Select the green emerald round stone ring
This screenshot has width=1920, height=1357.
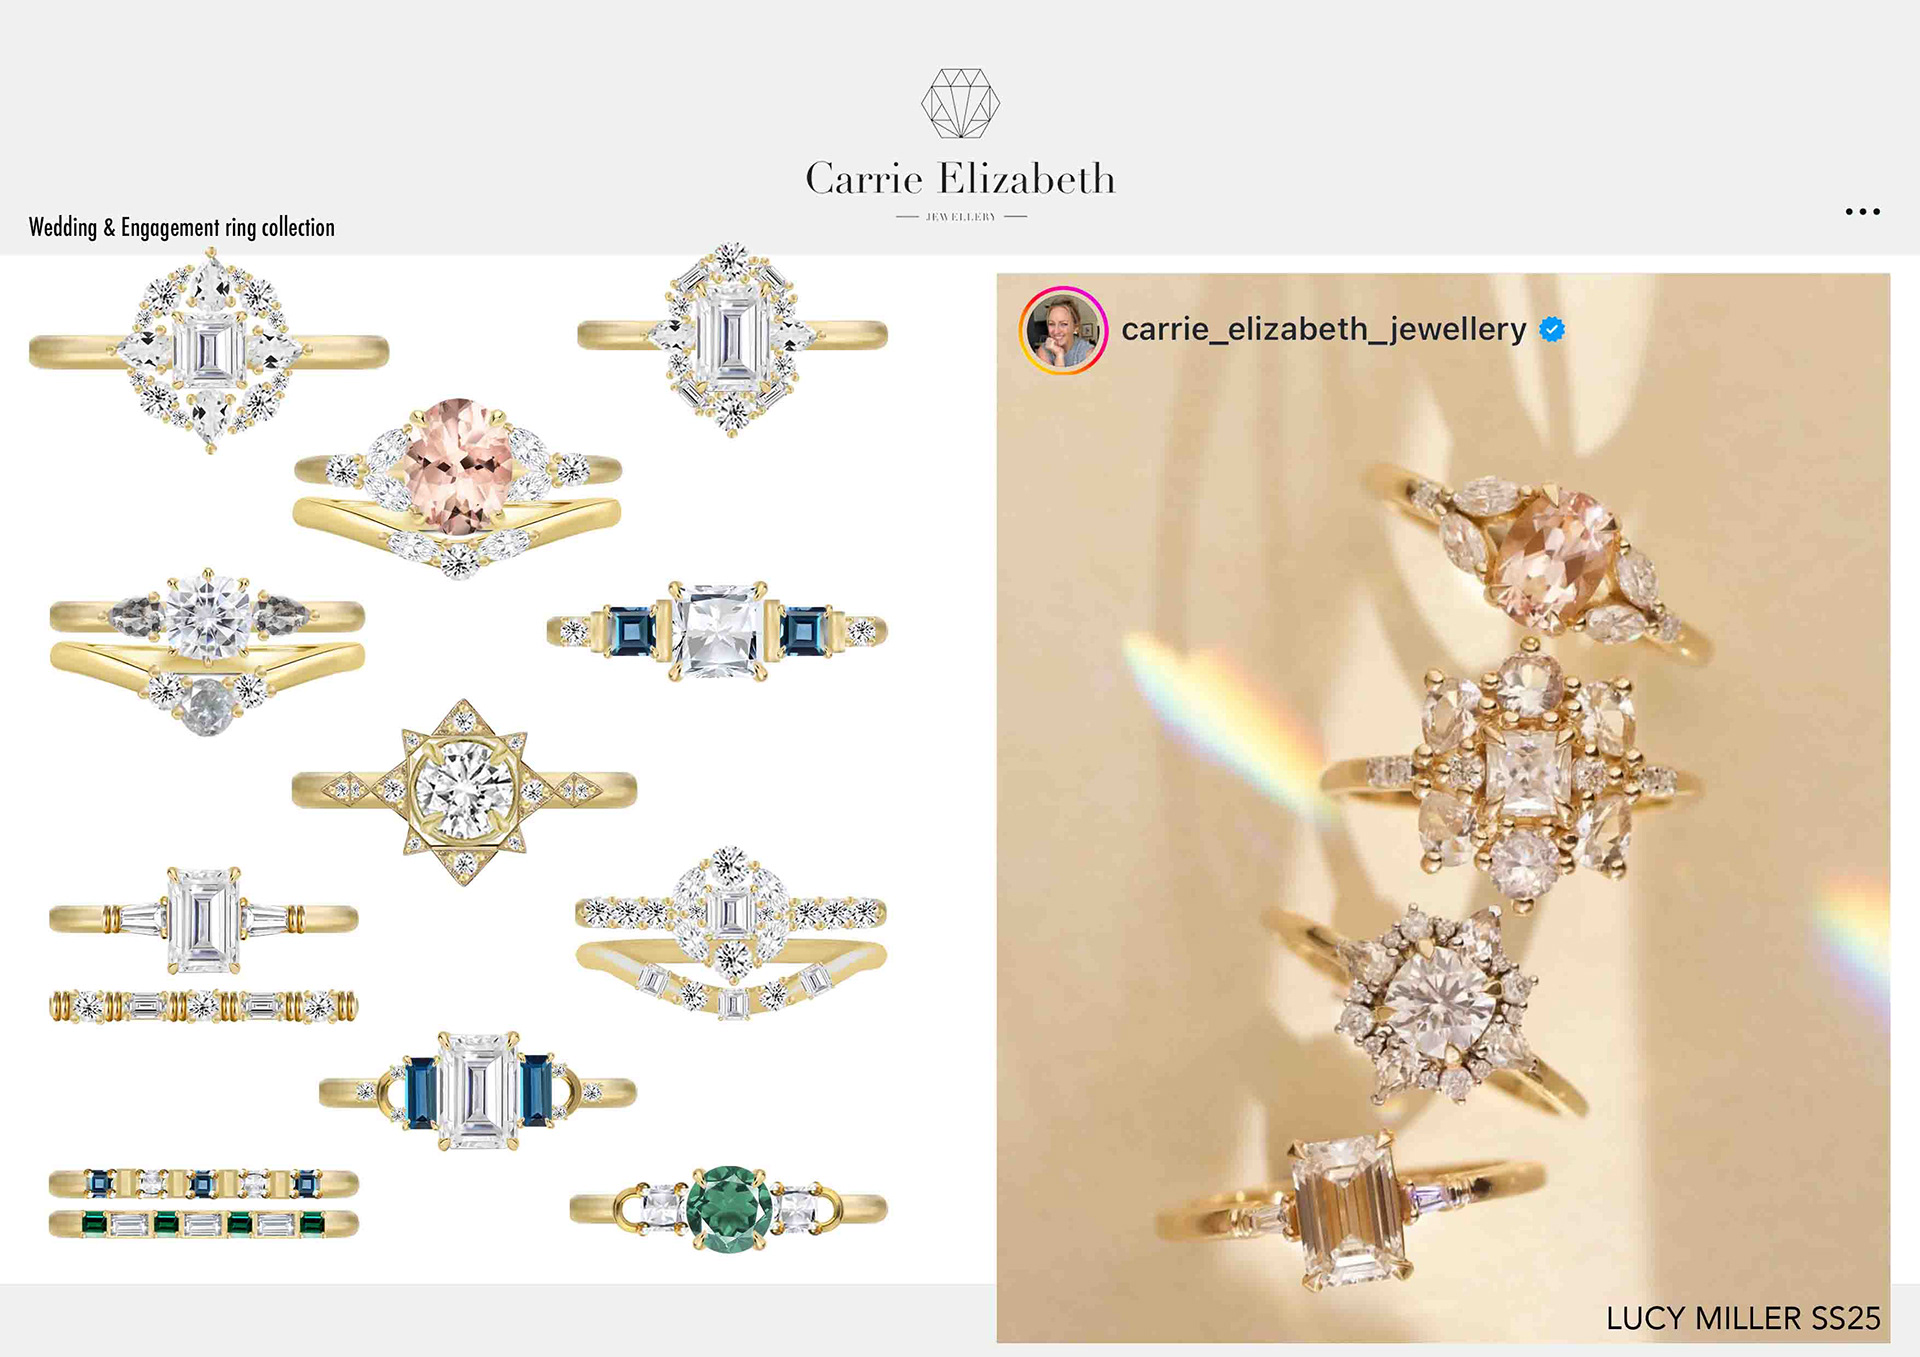pos(728,1208)
